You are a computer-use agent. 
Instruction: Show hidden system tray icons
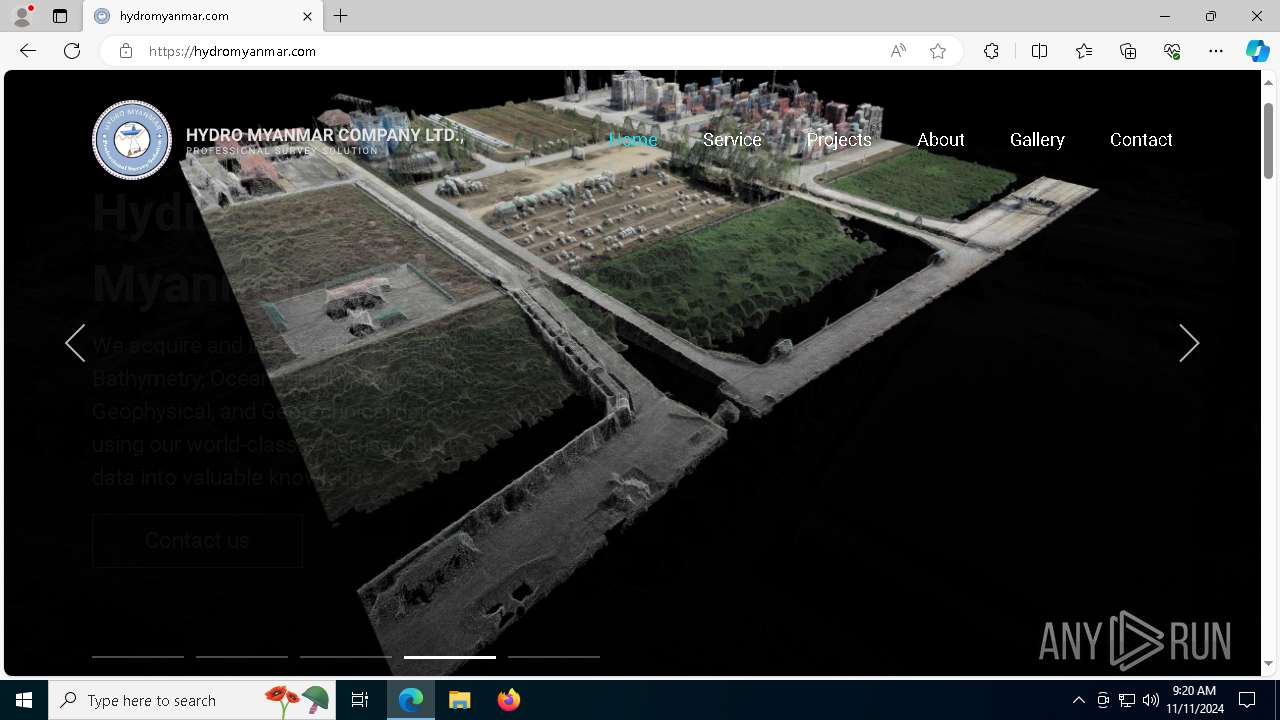[x=1078, y=700]
